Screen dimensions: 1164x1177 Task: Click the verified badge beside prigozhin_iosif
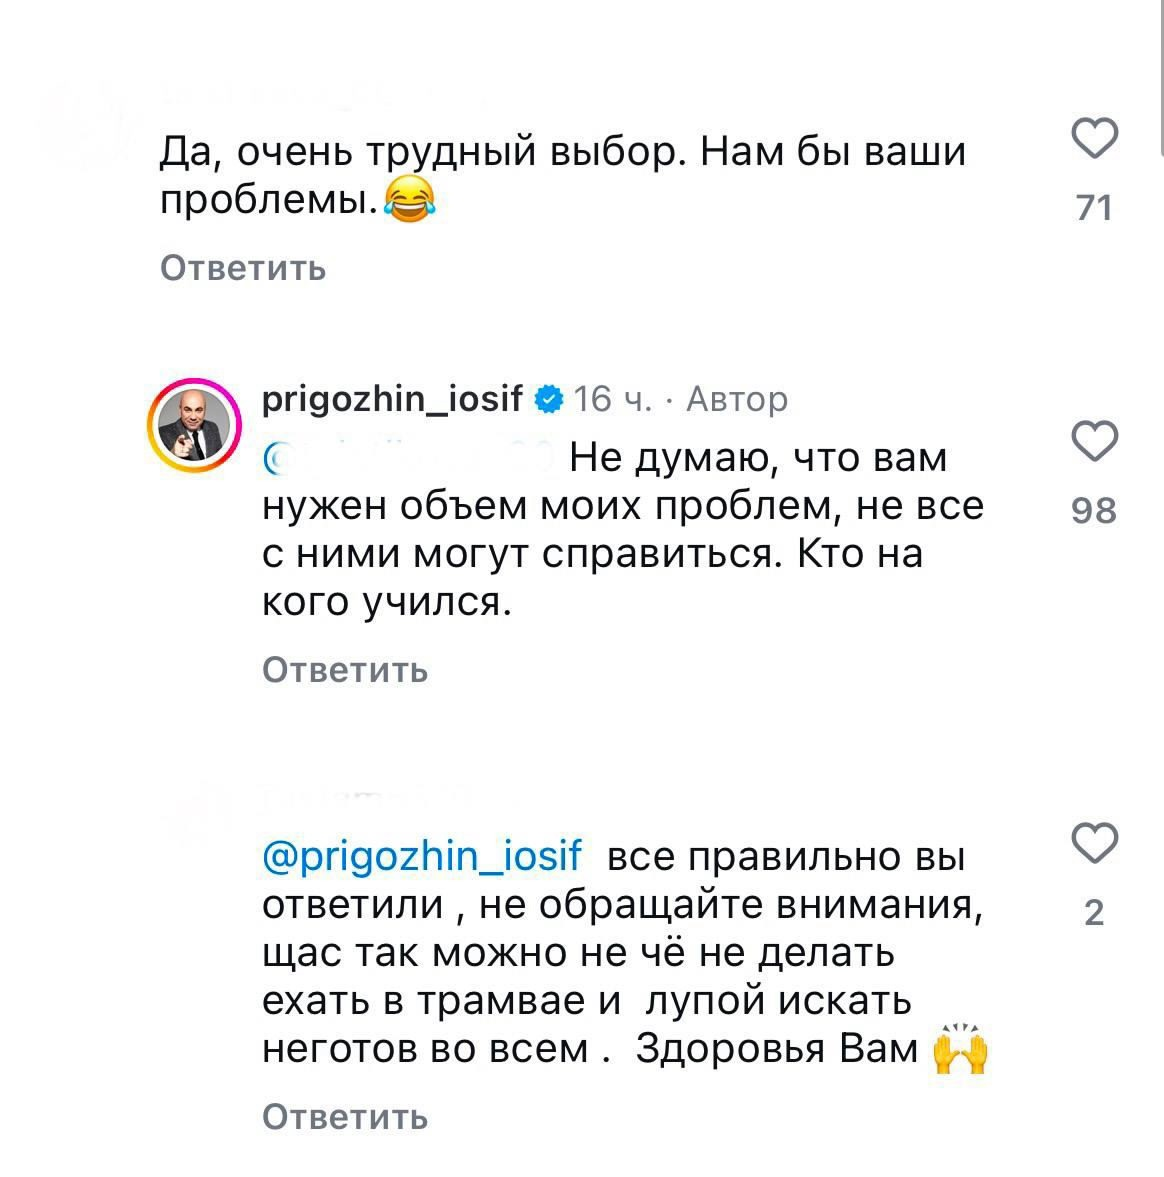(x=548, y=398)
